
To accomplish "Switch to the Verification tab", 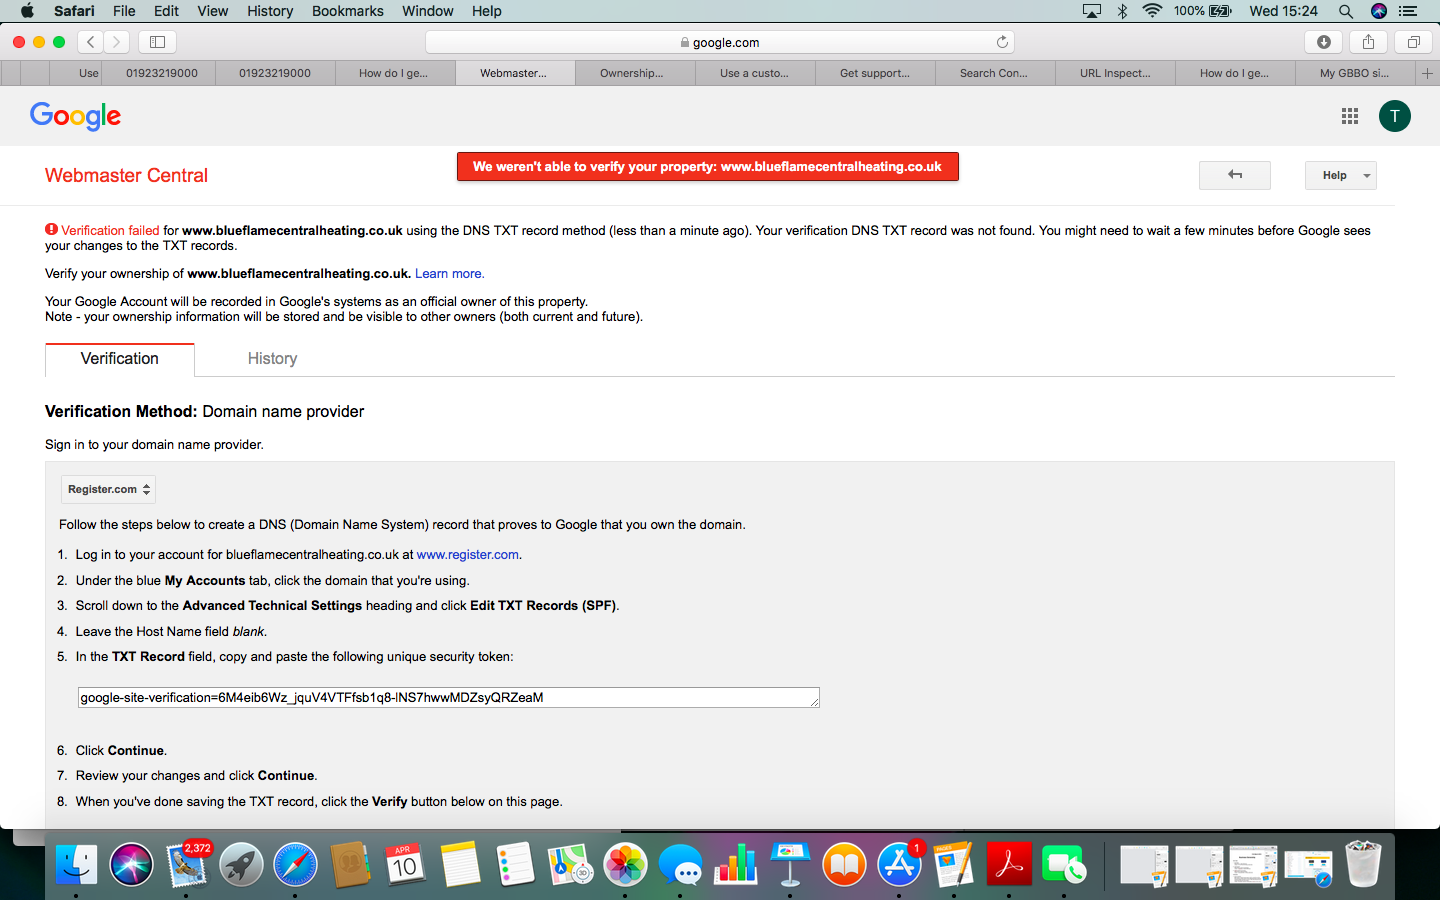I will click(x=120, y=359).
